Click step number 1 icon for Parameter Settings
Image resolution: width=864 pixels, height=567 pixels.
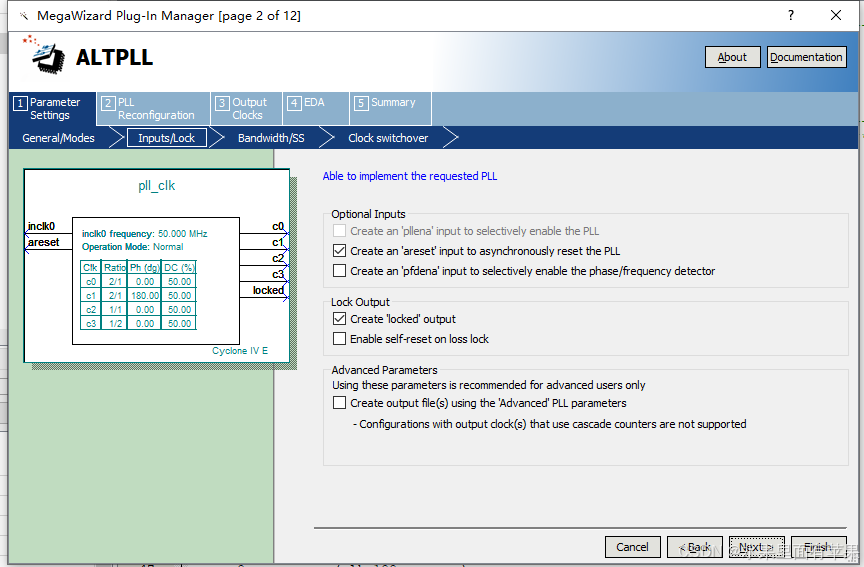[x=20, y=103]
